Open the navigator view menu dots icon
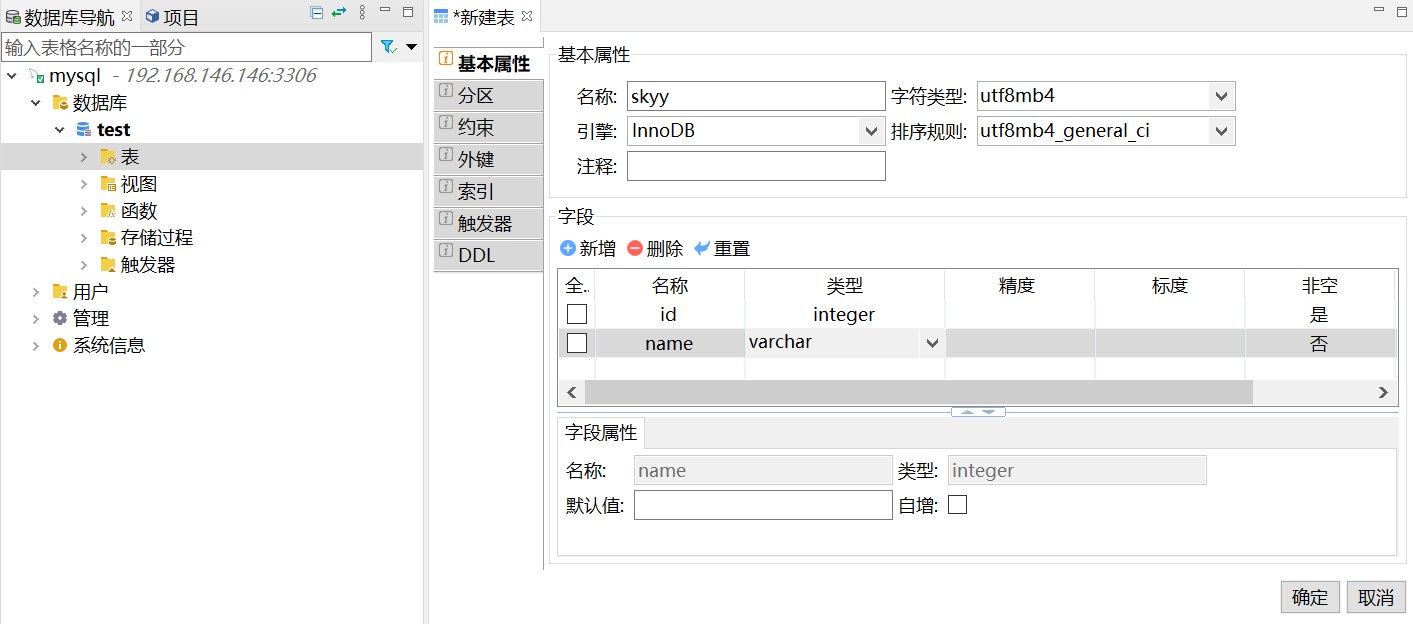 coord(362,12)
